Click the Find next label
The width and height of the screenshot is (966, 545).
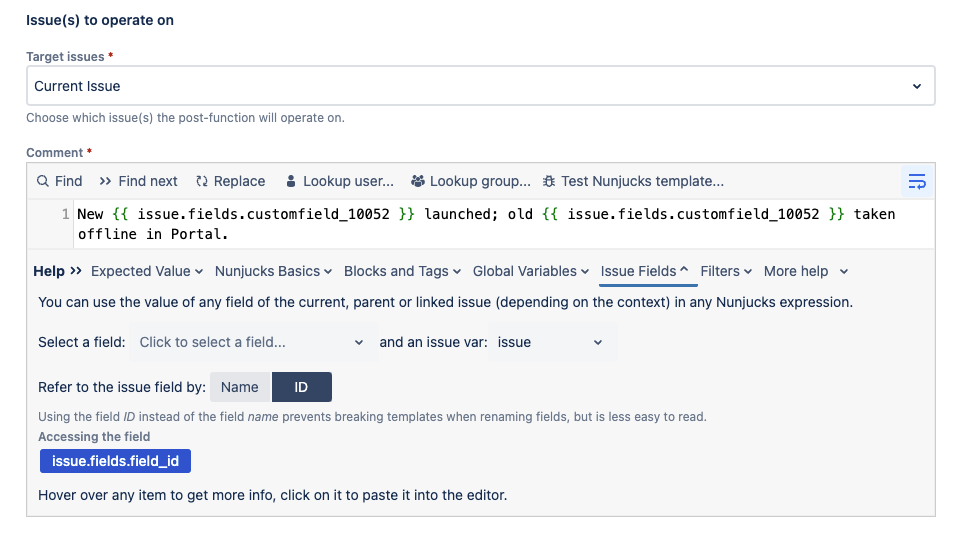click(x=148, y=181)
